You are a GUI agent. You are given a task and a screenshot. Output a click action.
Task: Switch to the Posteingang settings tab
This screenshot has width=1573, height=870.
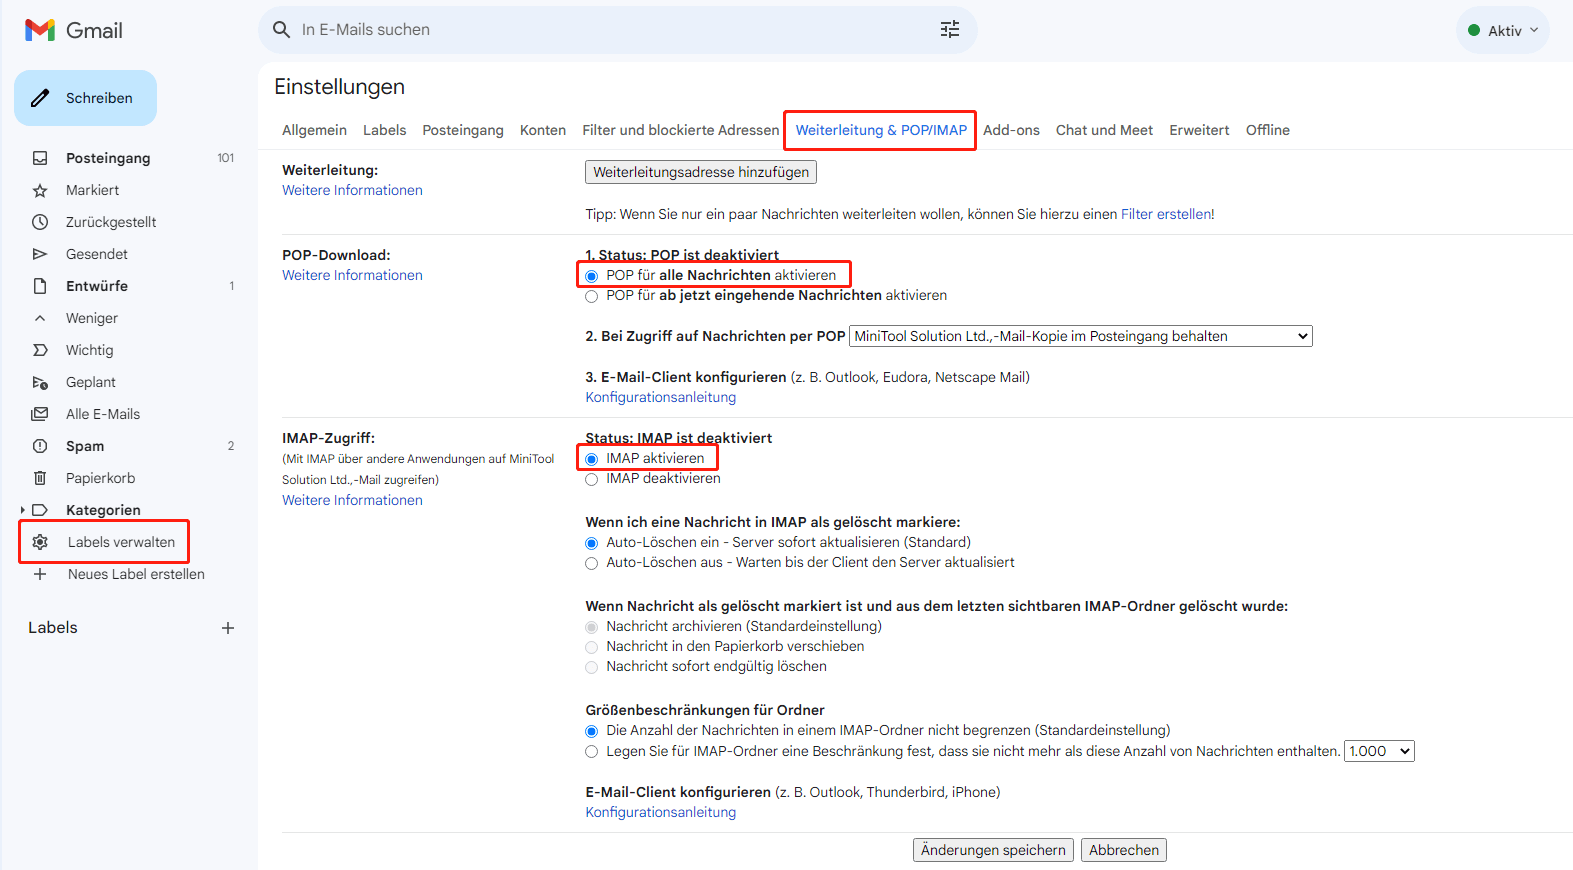point(463,130)
